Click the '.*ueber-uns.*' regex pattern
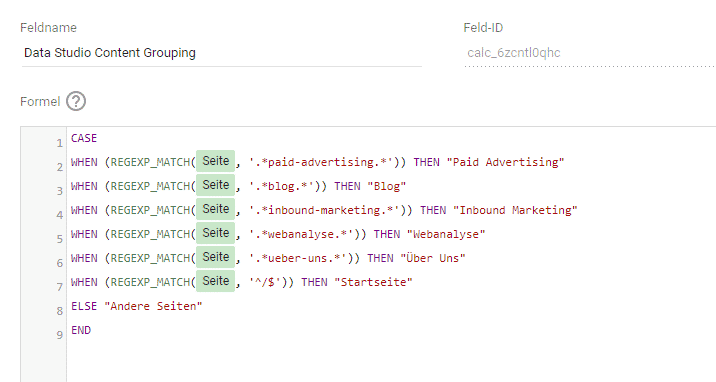The width and height of the screenshot is (716, 382). [x=300, y=258]
